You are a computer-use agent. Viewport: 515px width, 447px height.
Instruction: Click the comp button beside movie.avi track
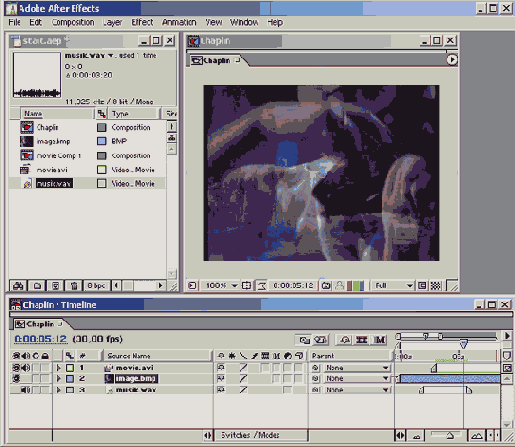click(x=507, y=368)
